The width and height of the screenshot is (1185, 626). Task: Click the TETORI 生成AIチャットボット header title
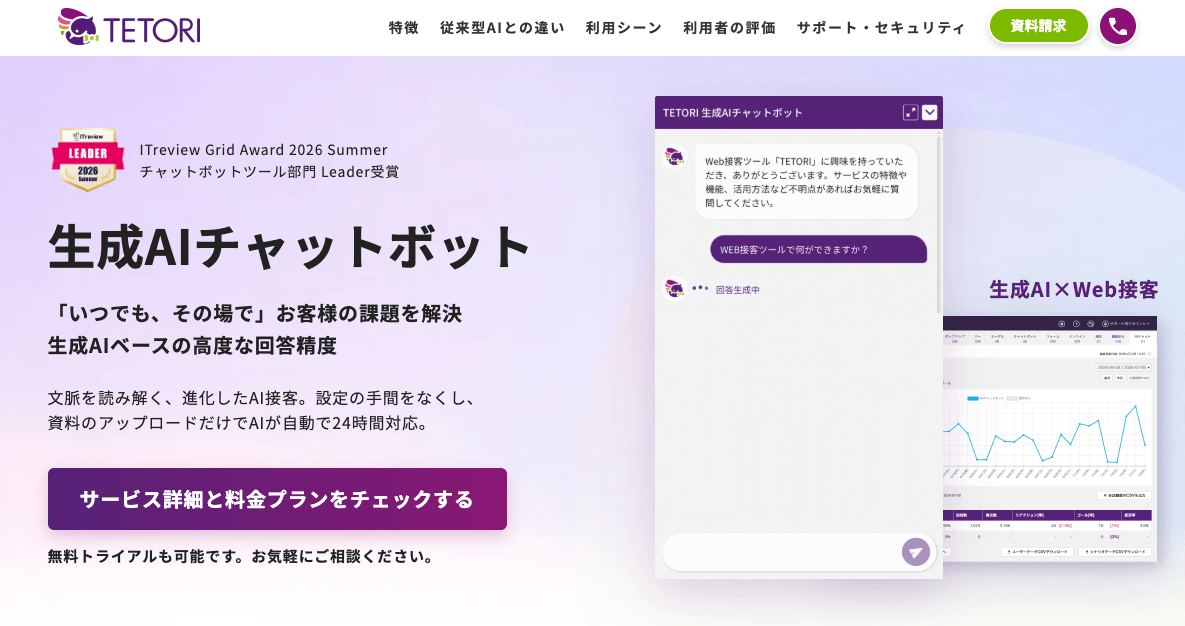[732, 113]
